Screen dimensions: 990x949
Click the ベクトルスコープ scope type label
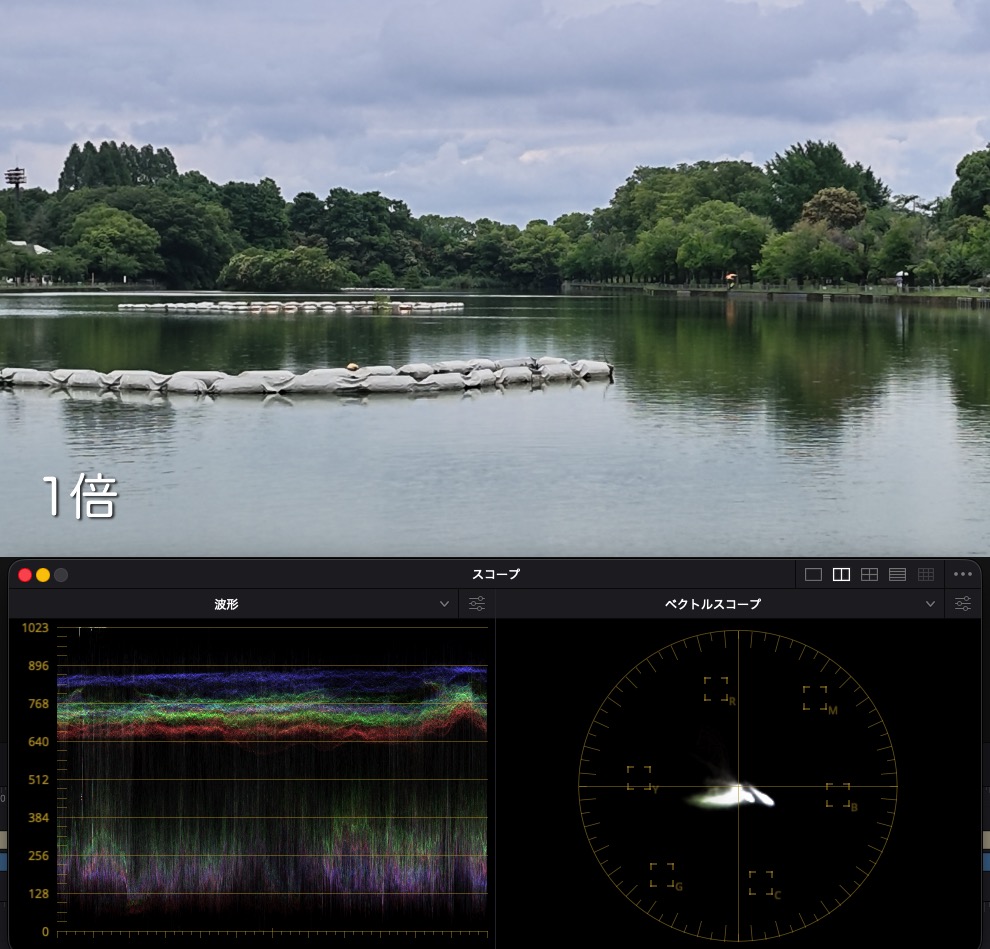[x=712, y=604]
